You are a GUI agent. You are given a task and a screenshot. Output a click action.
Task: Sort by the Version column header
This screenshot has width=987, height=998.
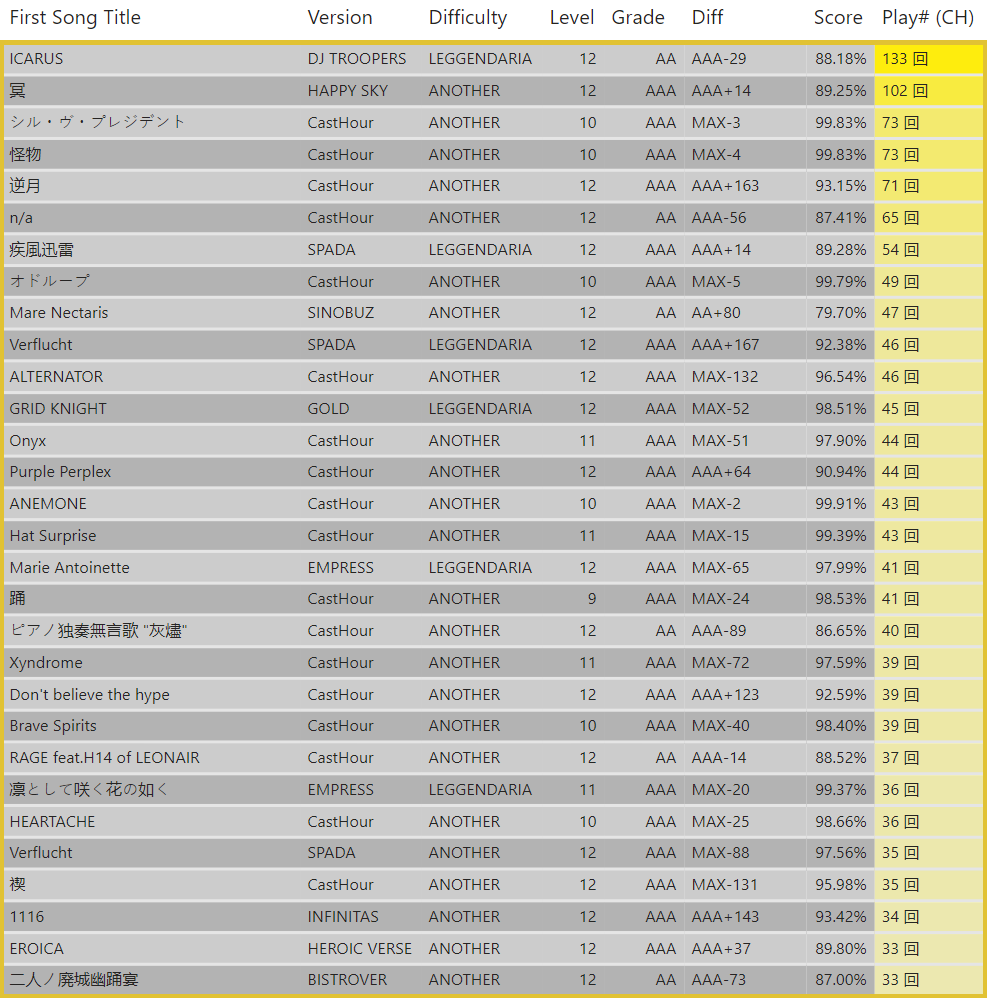point(340,18)
